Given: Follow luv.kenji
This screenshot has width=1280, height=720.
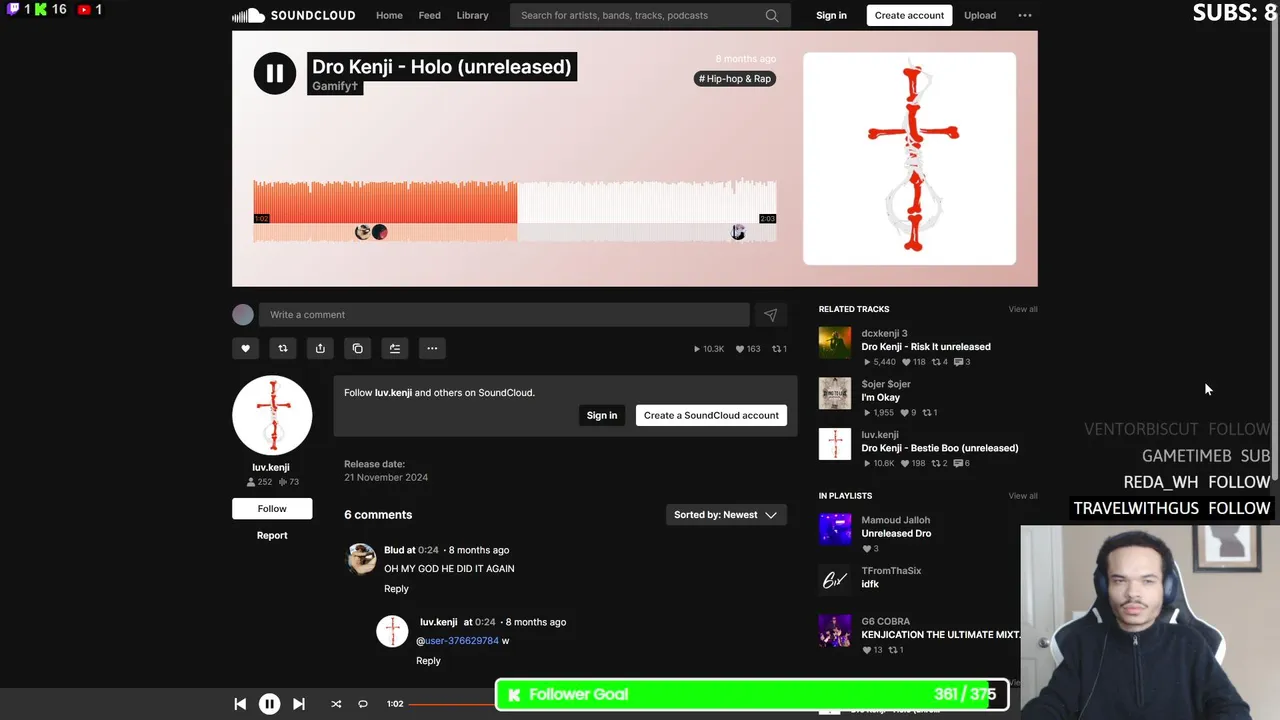Looking at the screenshot, I should tap(272, 508).
